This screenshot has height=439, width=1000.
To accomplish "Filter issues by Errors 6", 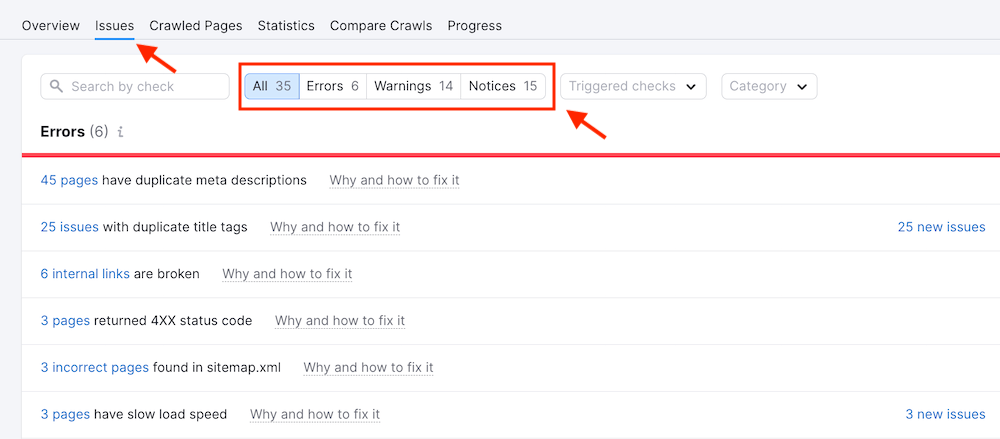I will pos(332,86).
